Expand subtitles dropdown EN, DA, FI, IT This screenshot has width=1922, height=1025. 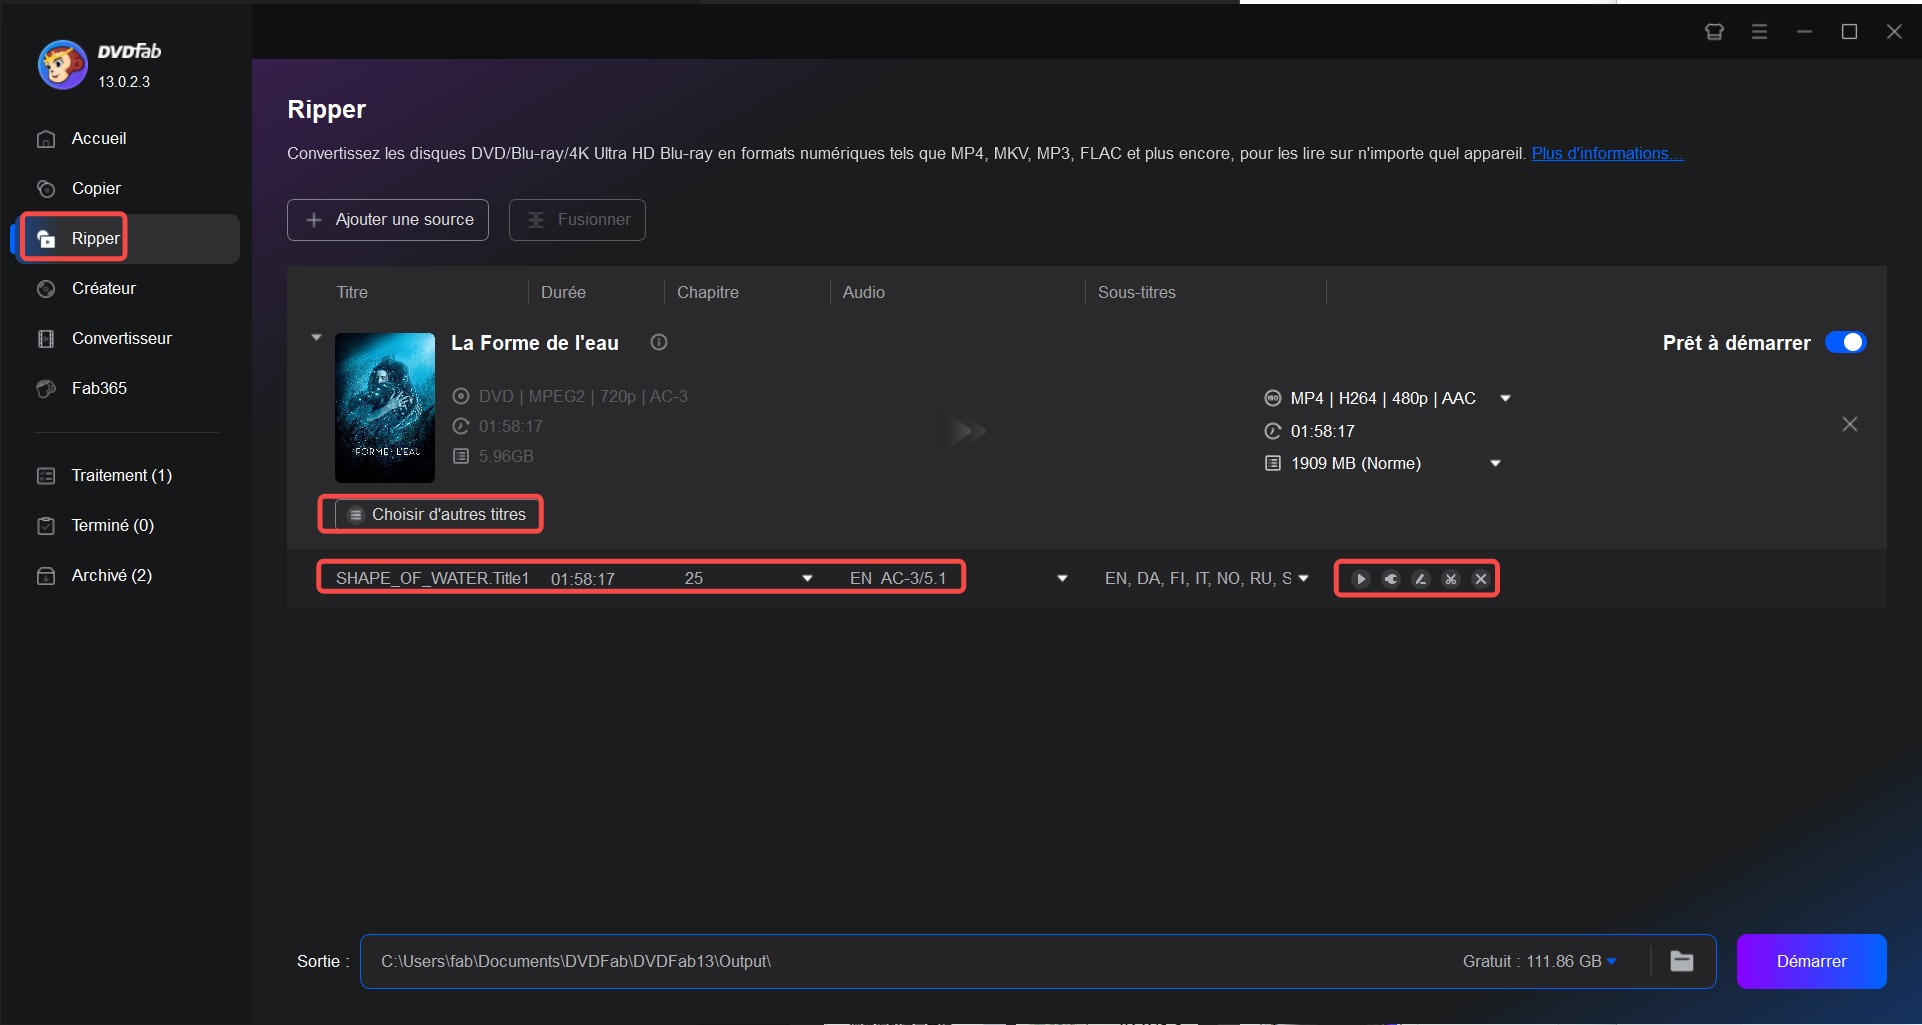(x=1304, y=578)
